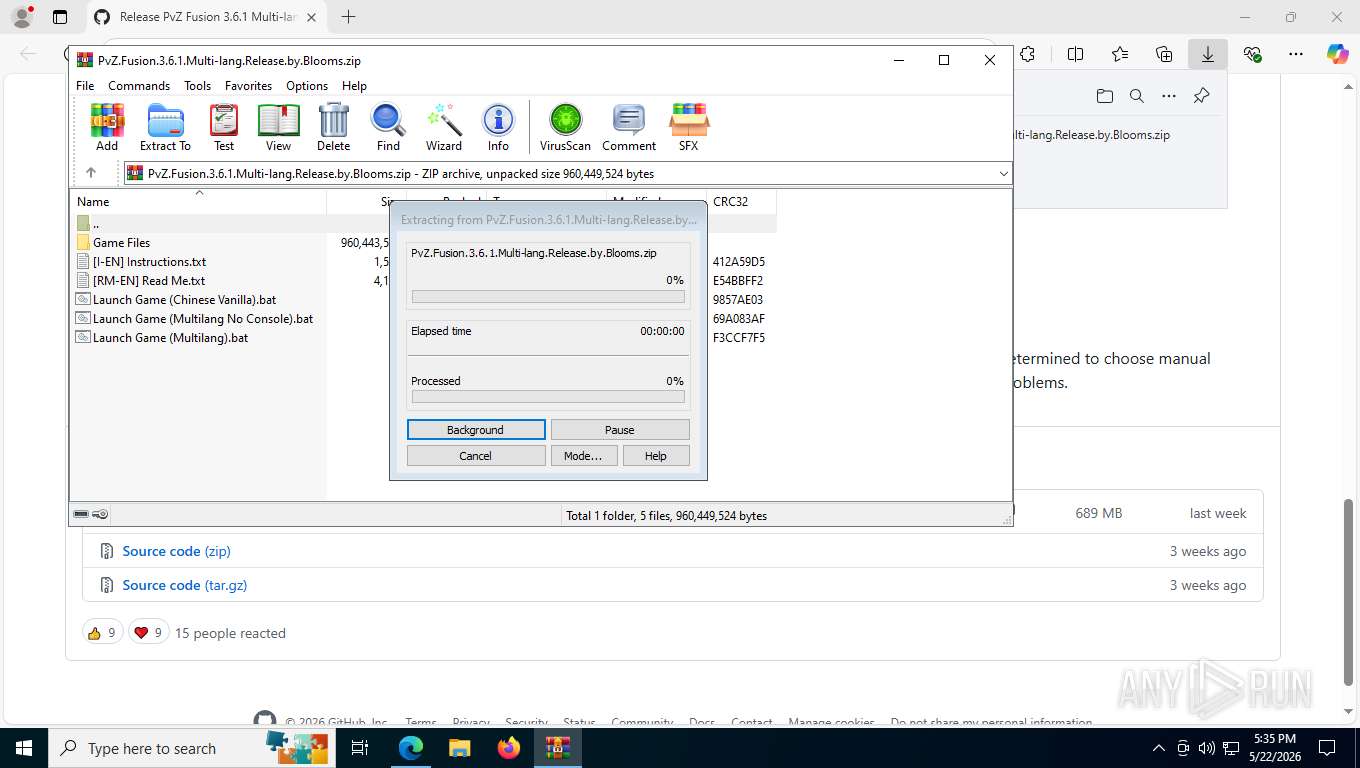The image size is (1360, 768).
Task: Open Microsoft Edge taskbar icon
Action: tap(410, 748)
